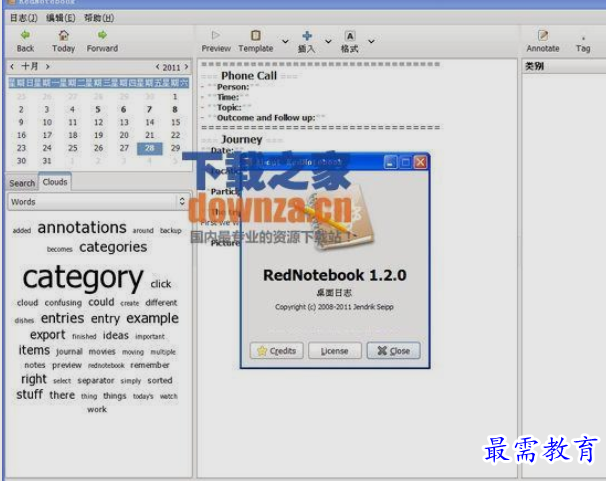This screenshot has width=606, height=481.
Task: Go forward with the Forward arrow icon
Action: coord(102,35)
